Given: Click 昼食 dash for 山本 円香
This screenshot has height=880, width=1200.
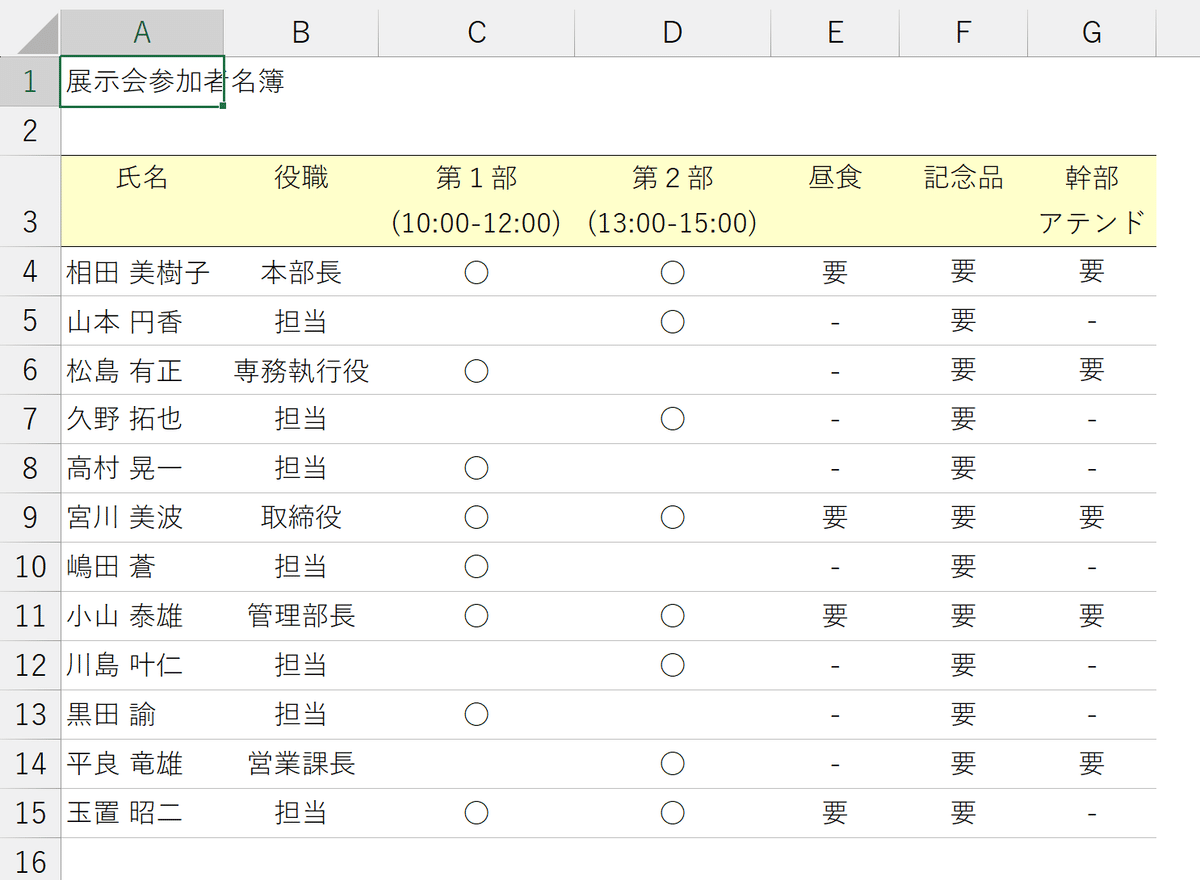Looking at the screenshot, I should pyautogui.click(x=835, y=323).
